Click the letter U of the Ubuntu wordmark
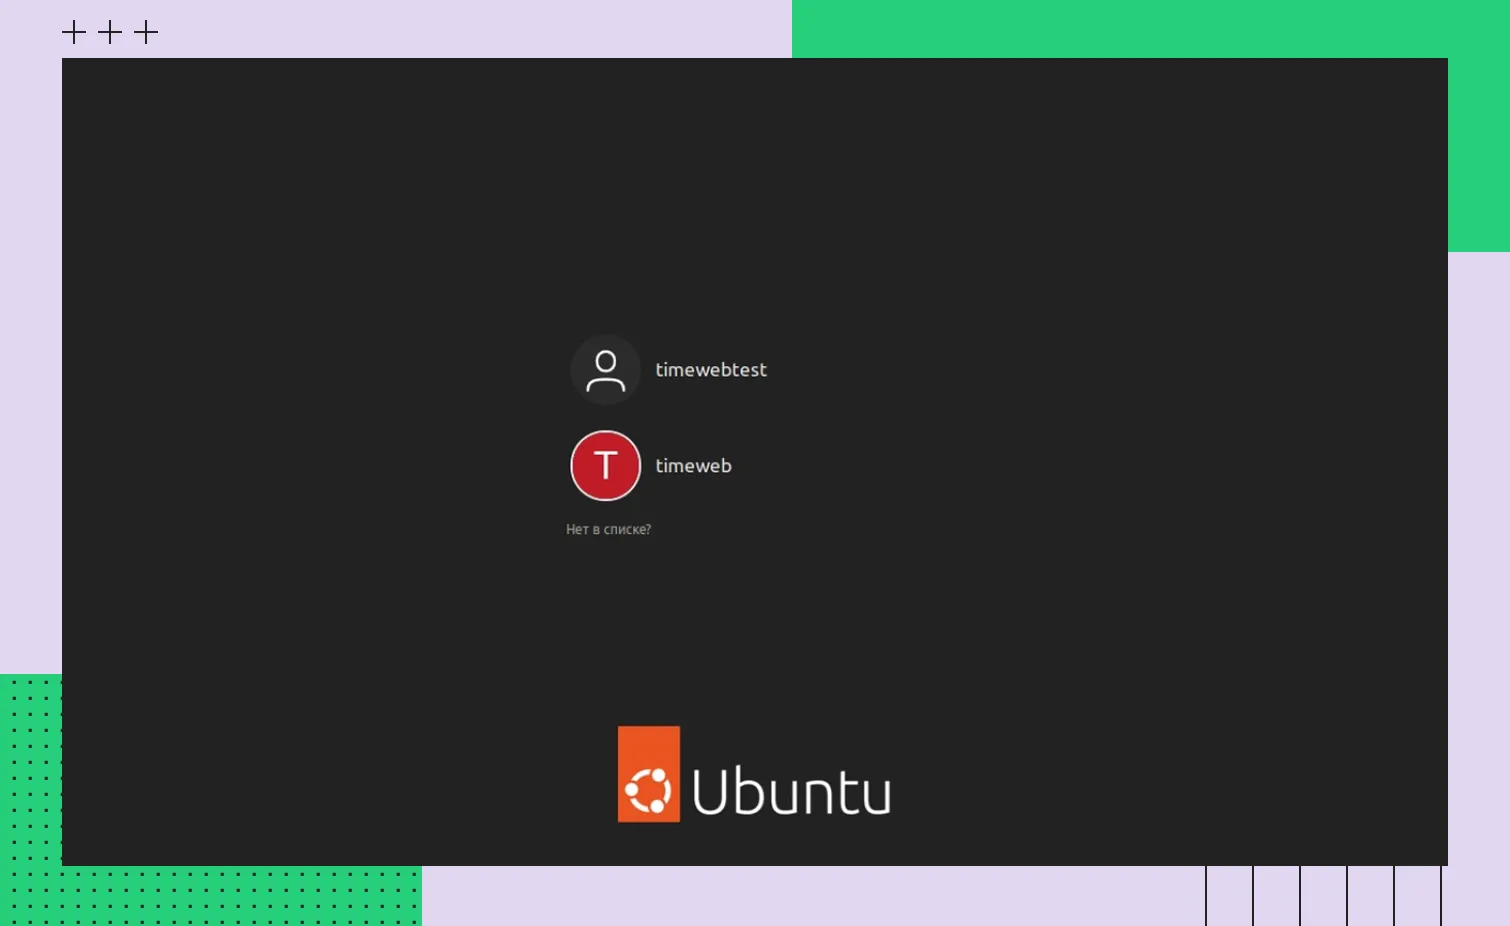 coord(711,792)
